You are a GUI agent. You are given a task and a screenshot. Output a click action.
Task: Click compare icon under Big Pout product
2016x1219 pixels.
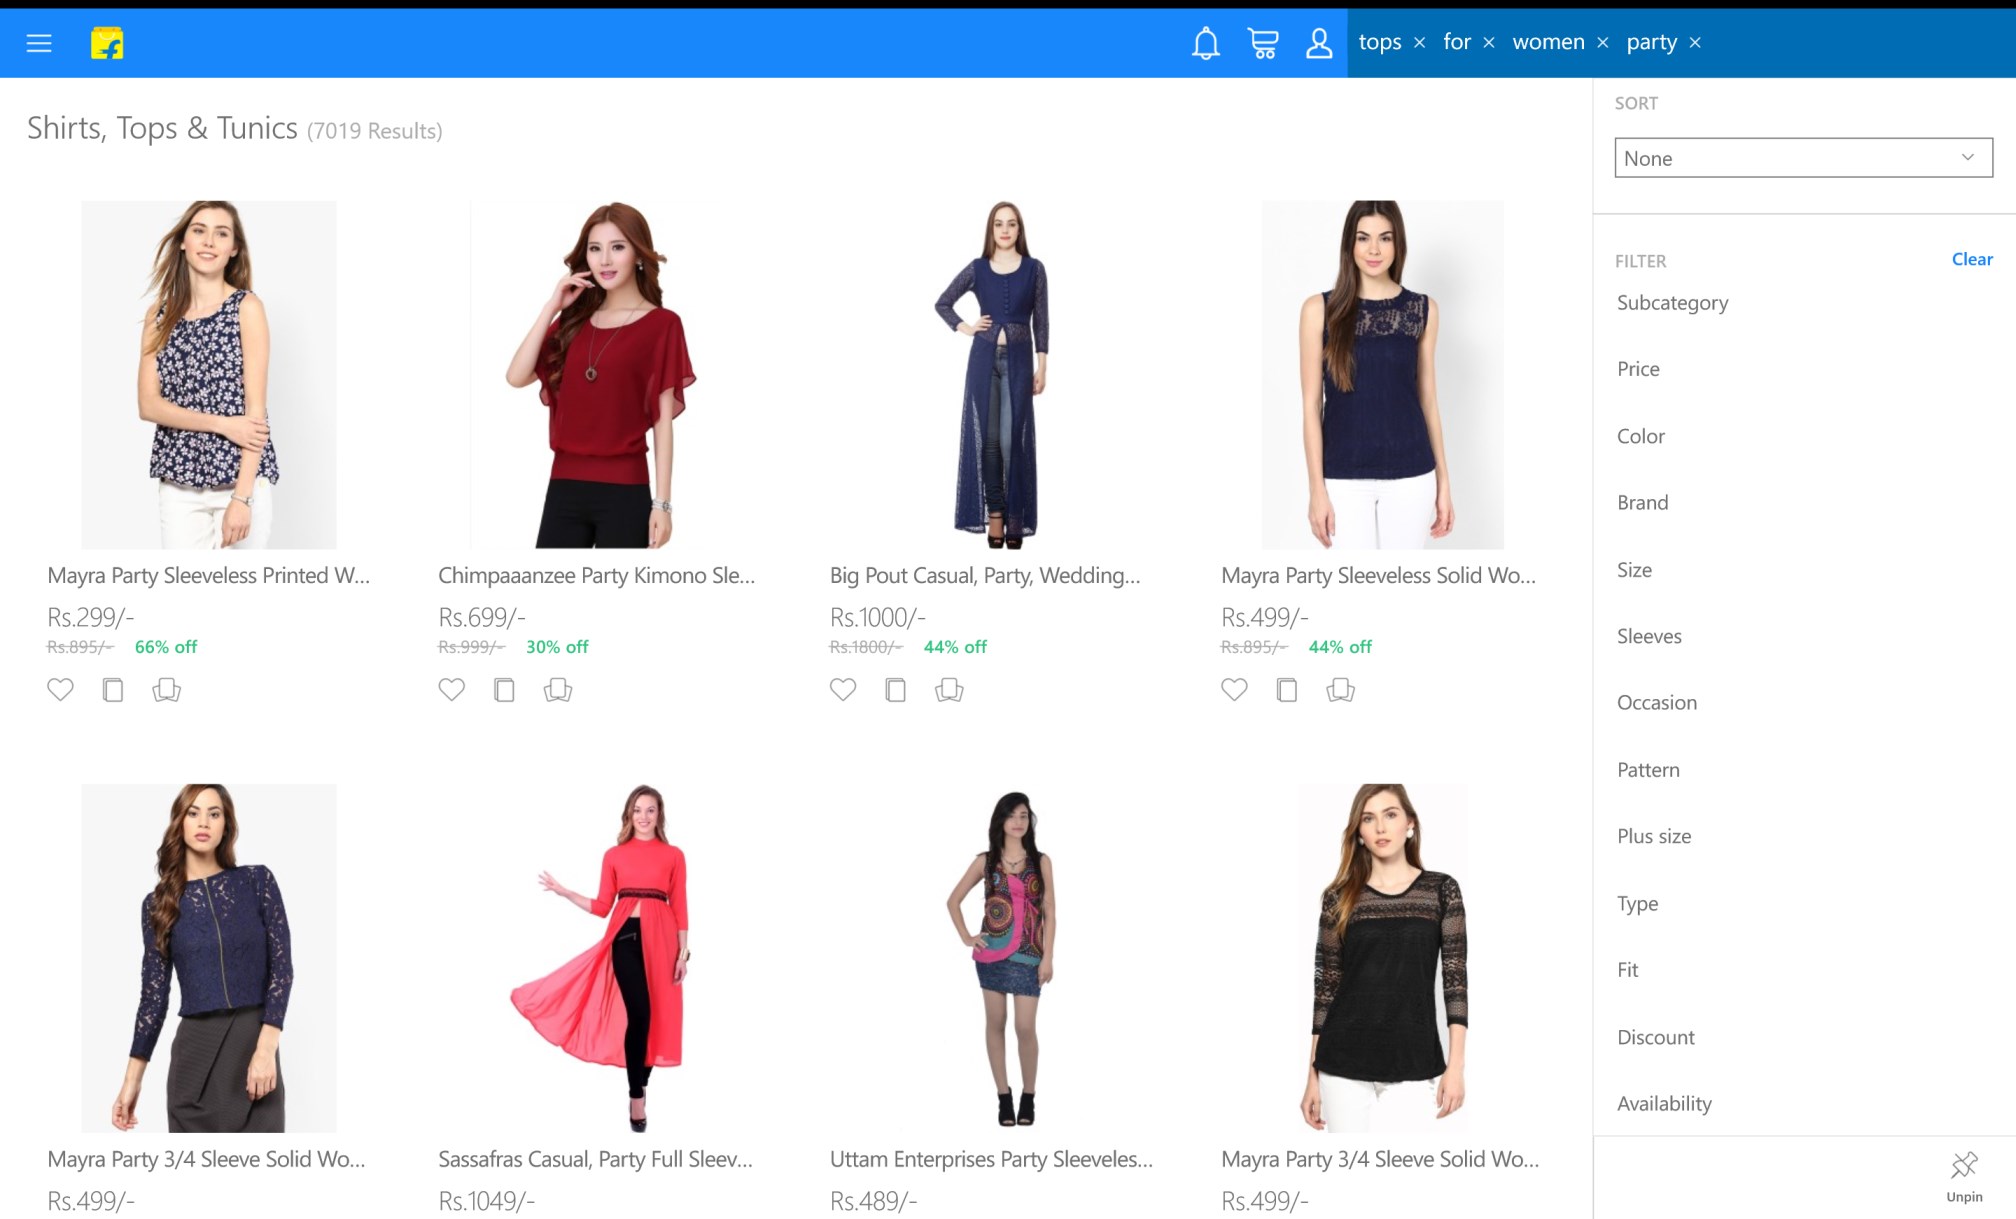point(896,690)
